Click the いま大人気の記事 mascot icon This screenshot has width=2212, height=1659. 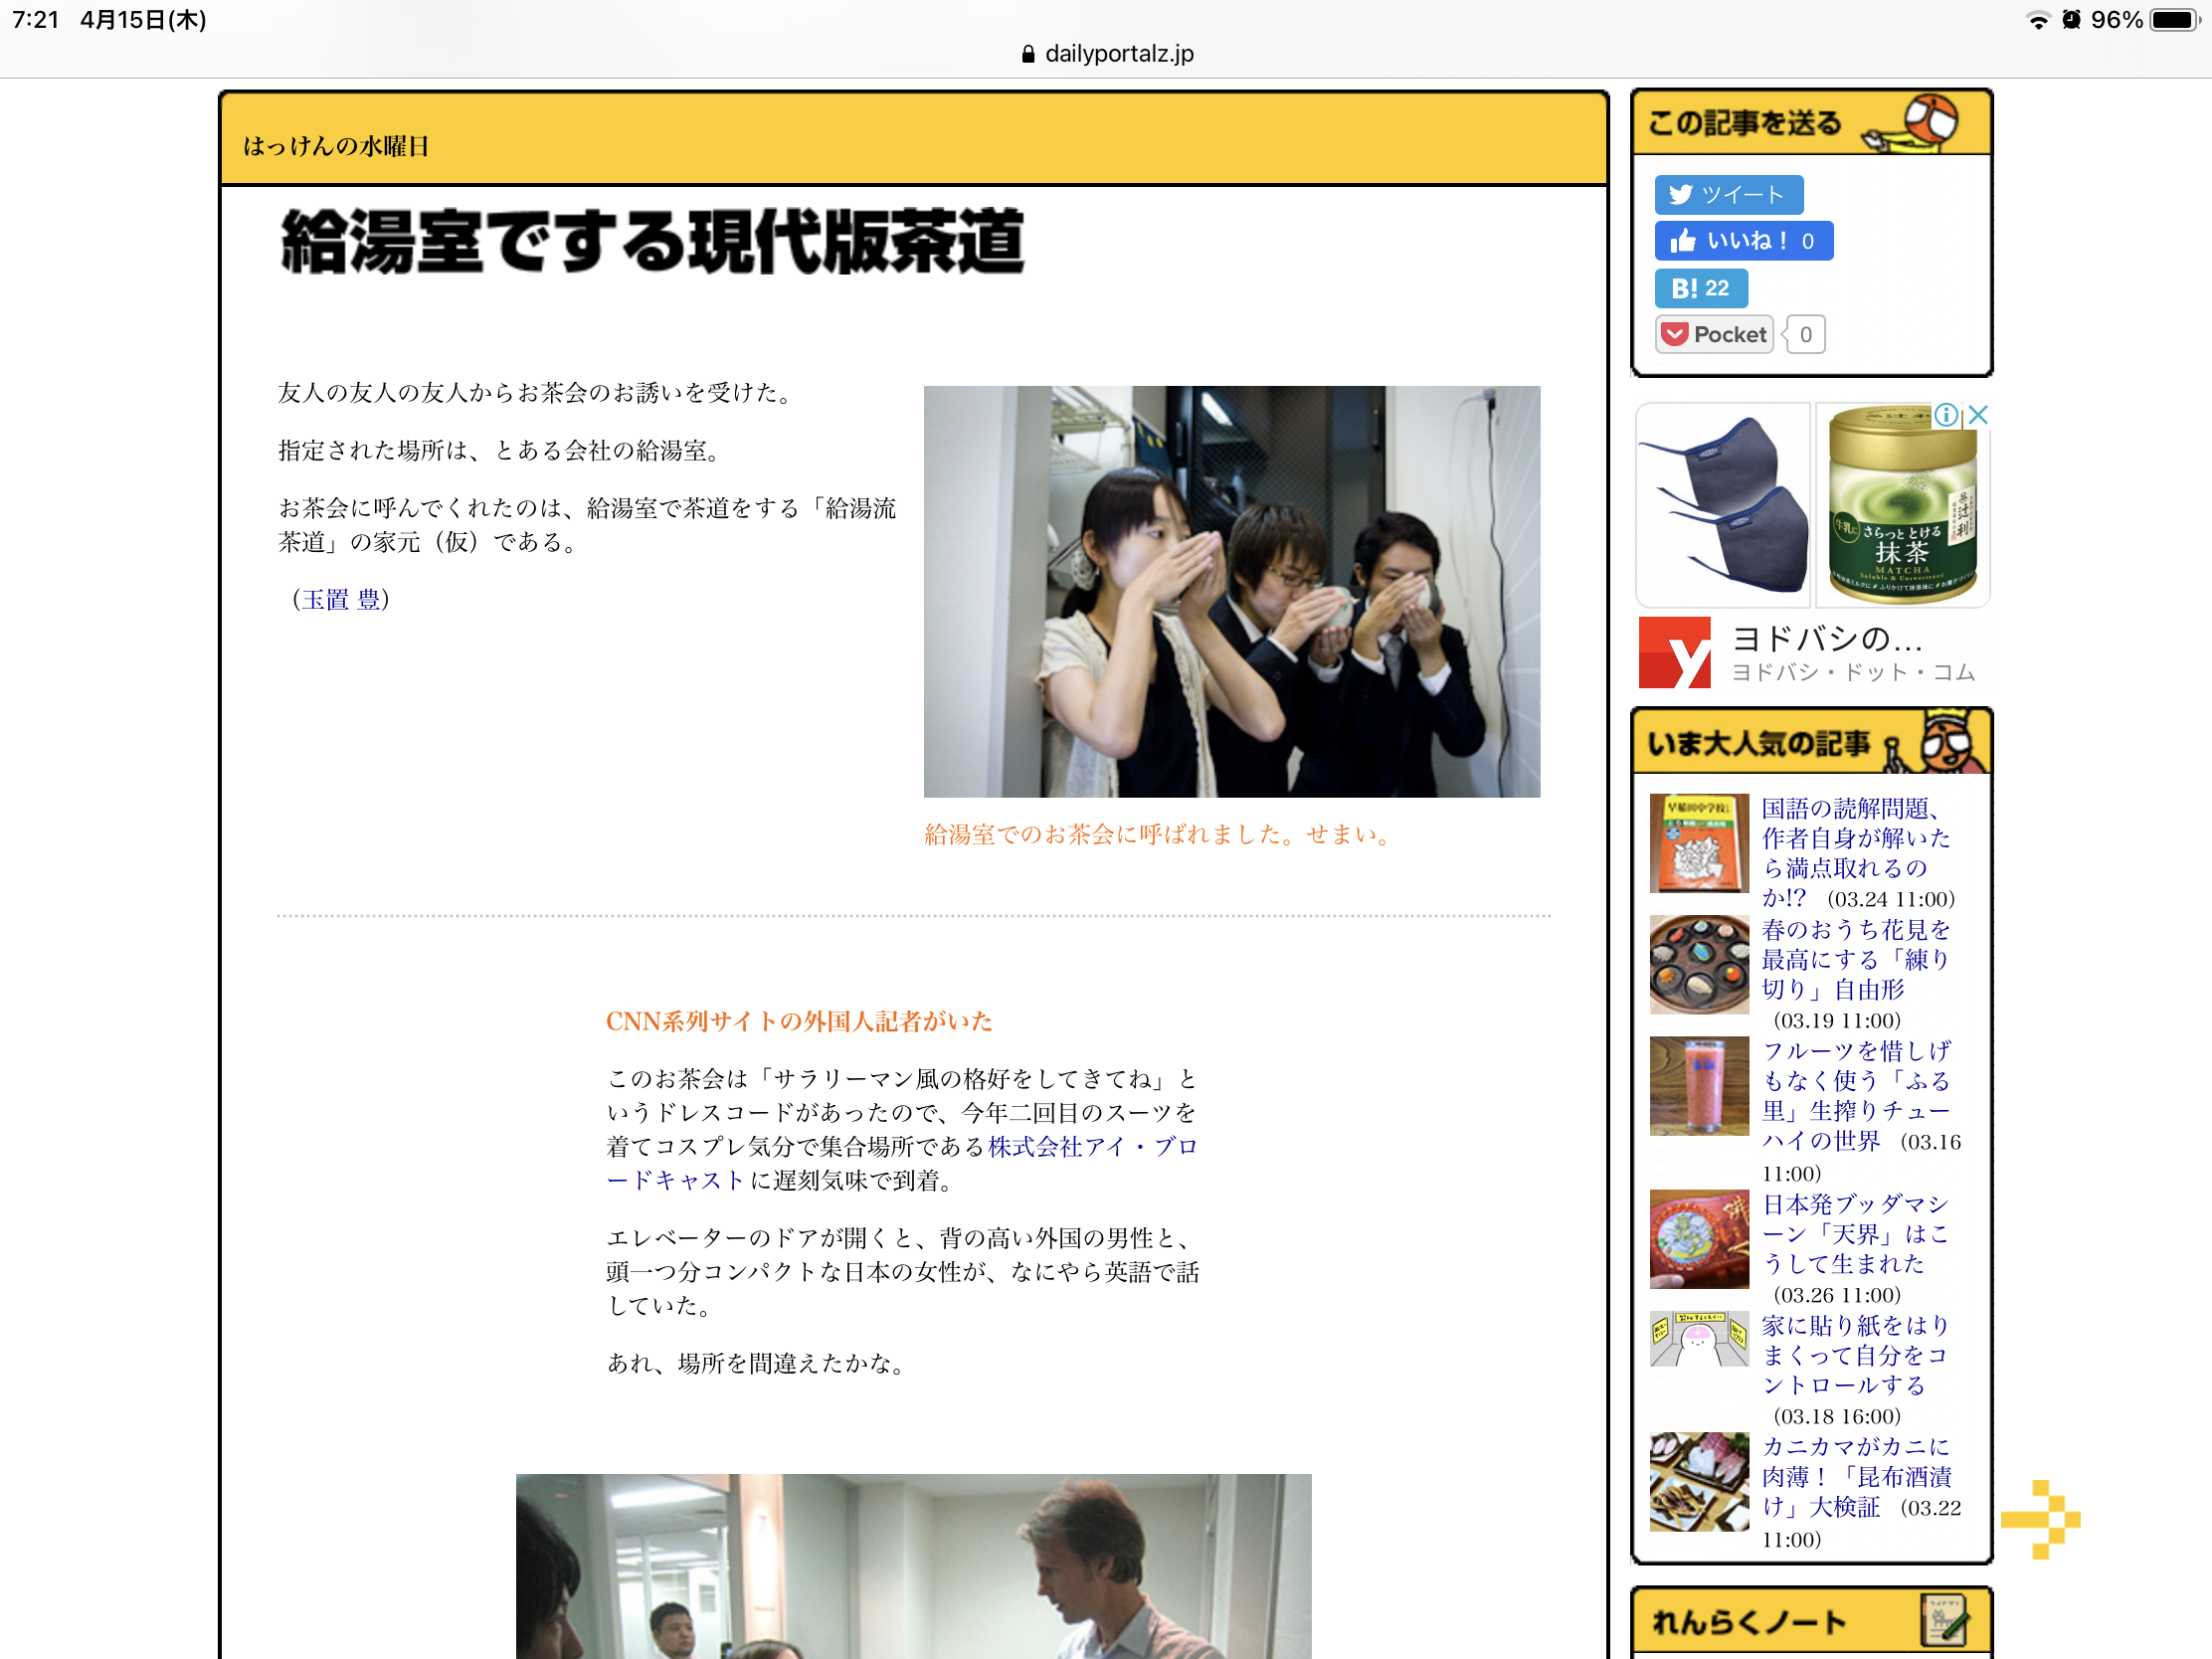1935,741
